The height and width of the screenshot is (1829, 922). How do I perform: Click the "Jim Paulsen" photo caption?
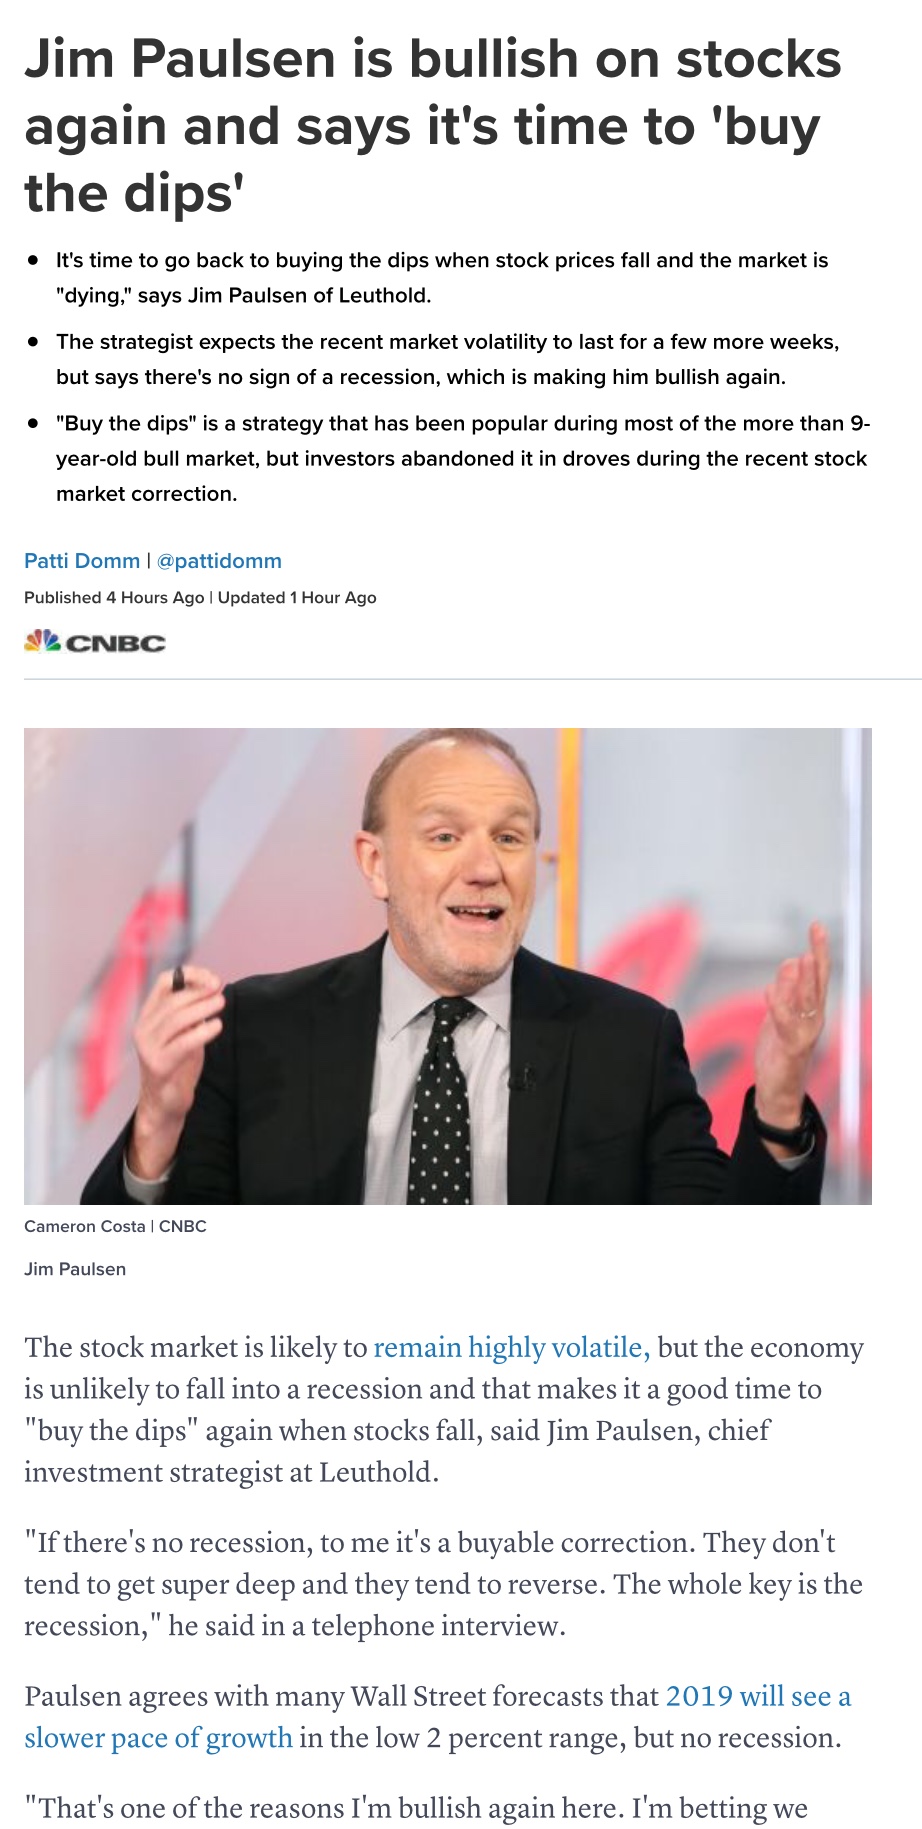point(75,1269)
